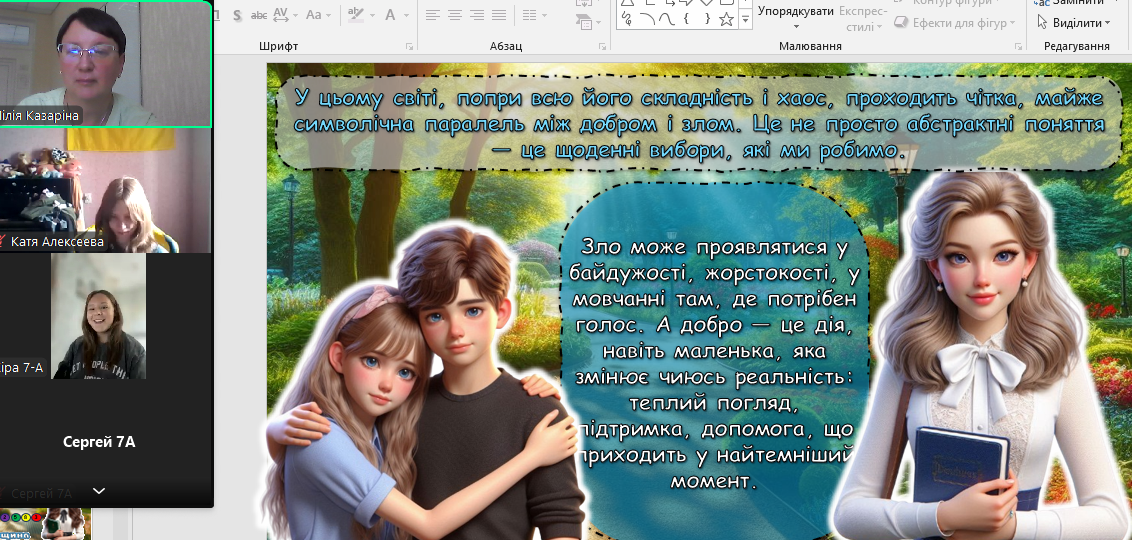Align text to the right
This screenshot has width=1132, height=540.
pos(478,15)
